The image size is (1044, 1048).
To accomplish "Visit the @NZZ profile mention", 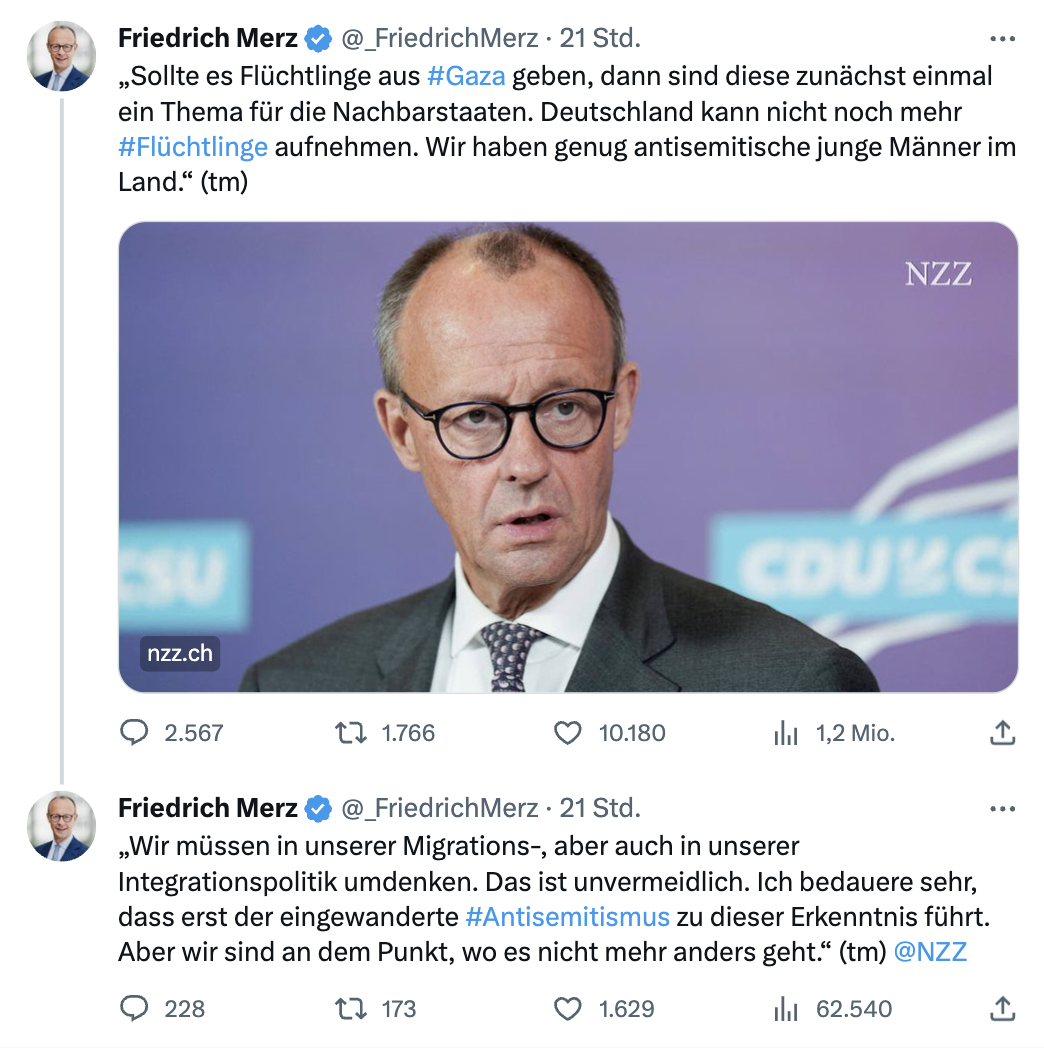I will pyautogui.click(x=929, y=951).
